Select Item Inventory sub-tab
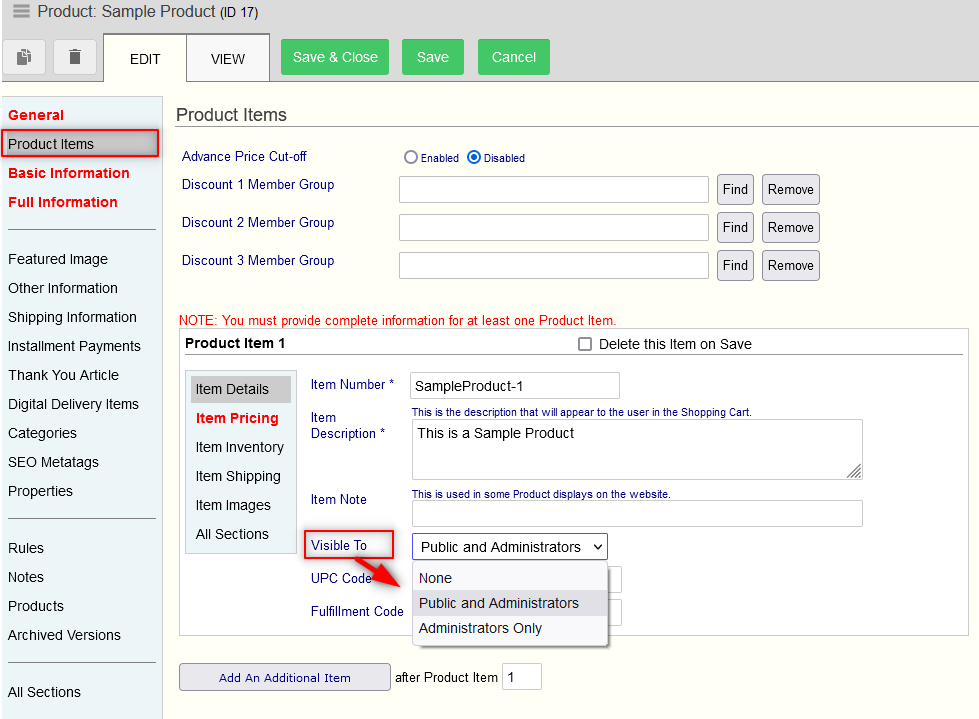Image resolution: width=979 pixels, height=719 pixels. click(x=240, y=447)
